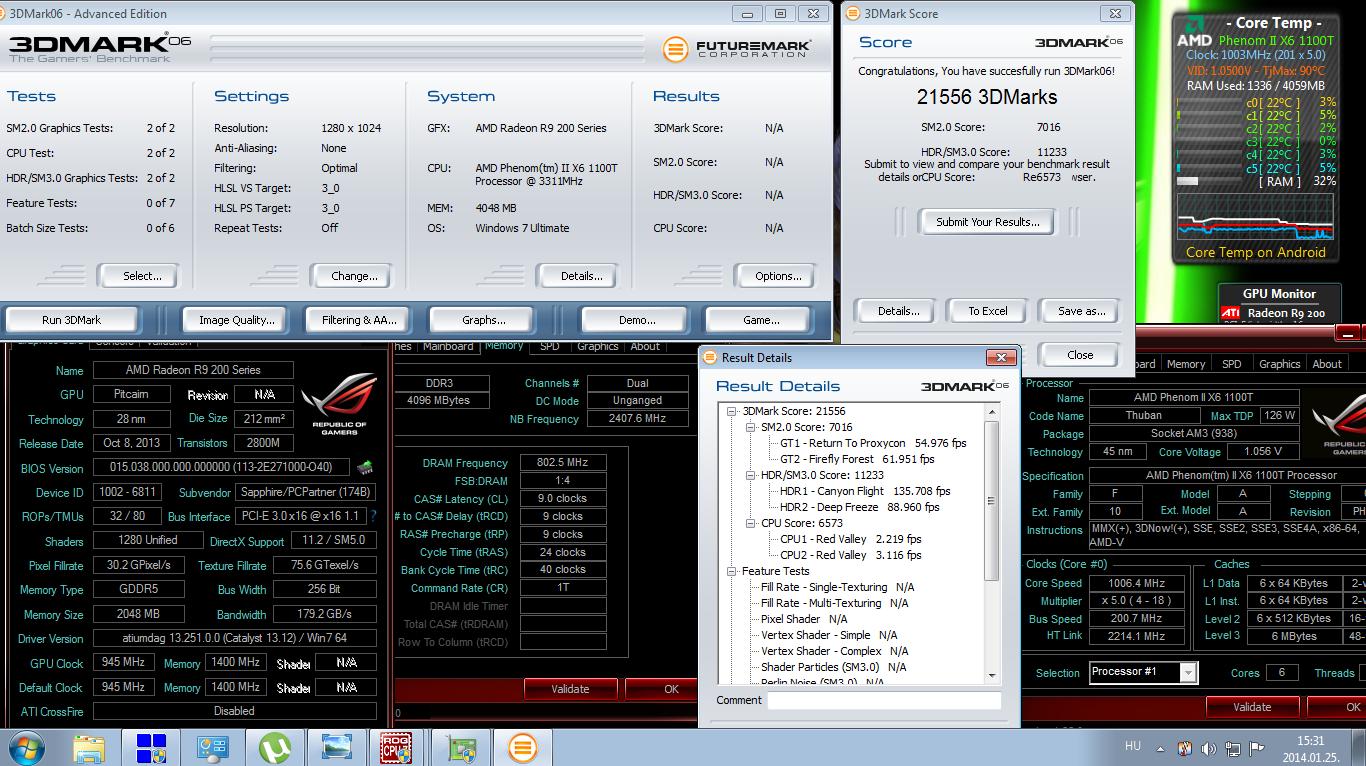Image resolution: width=1366 pixels, height=766 pixels.
Task: Click the HU input language indicator
Action: tap(1132, 747)
